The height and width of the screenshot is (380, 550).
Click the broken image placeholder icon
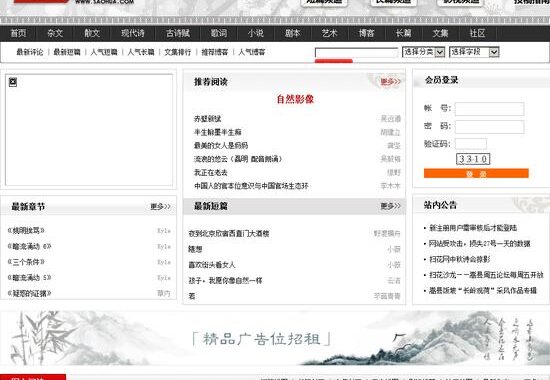pos(13,82)
